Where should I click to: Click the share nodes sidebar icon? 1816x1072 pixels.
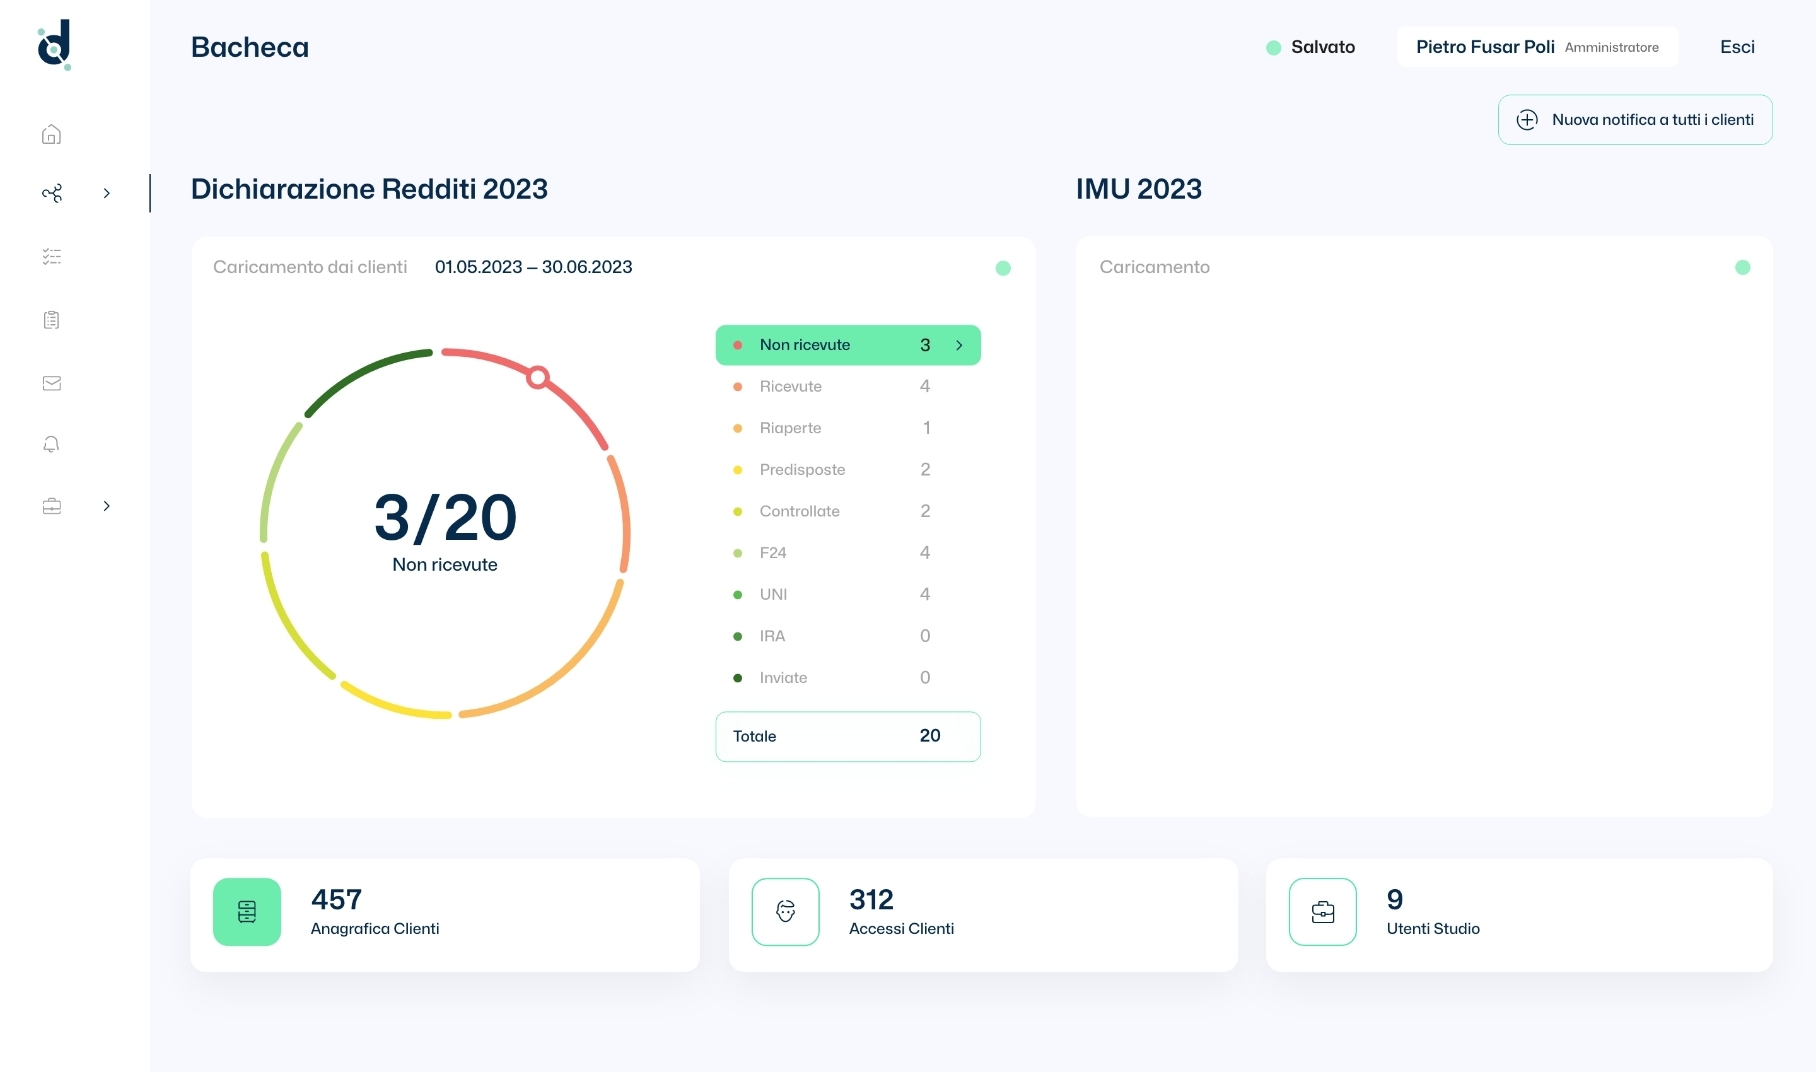click(x=52, y=193)
